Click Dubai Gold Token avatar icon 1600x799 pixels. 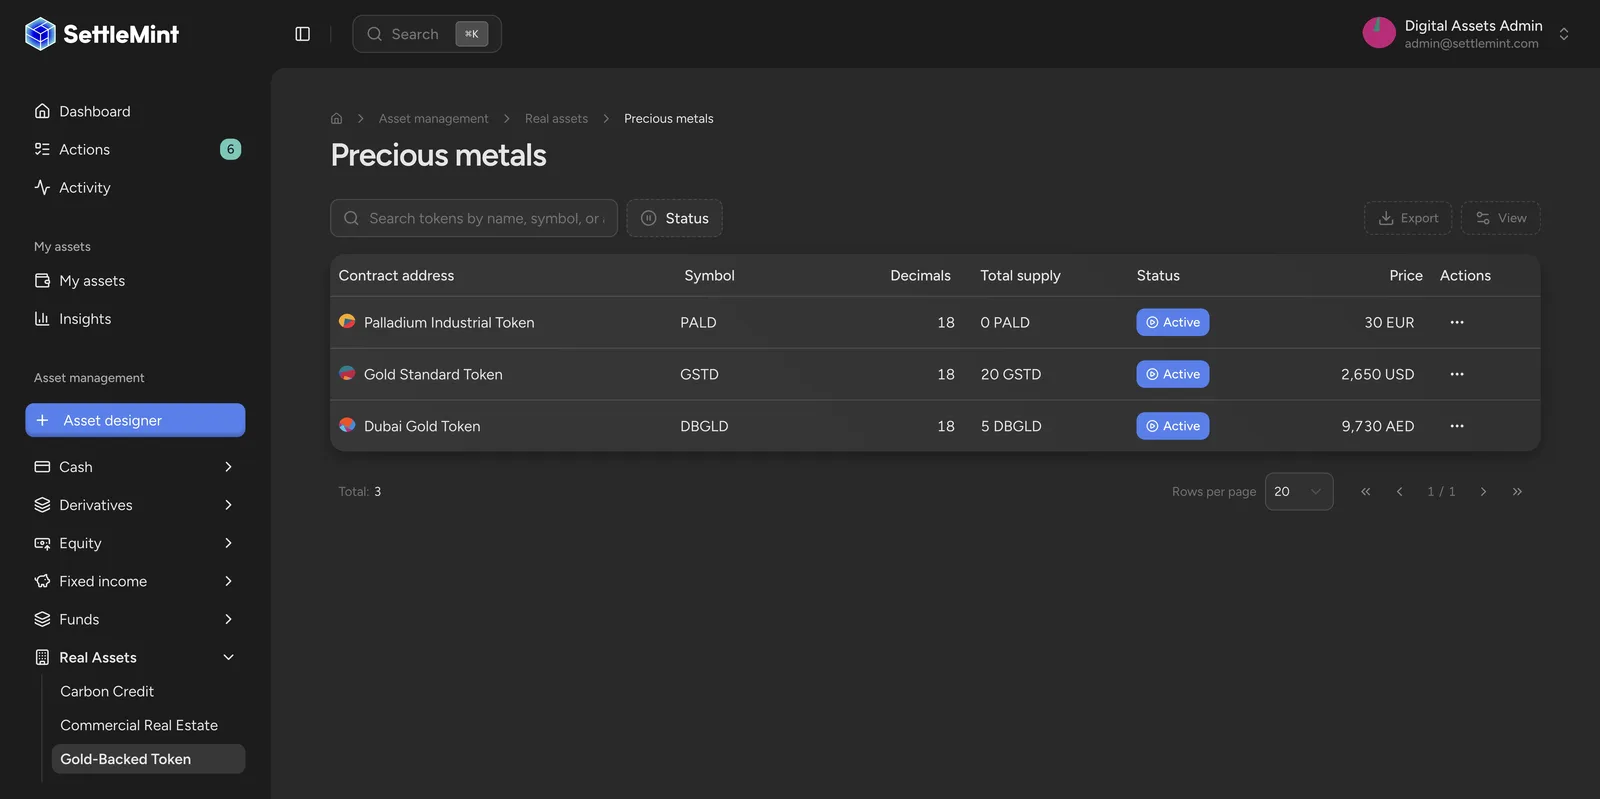(x=347, y=425)
